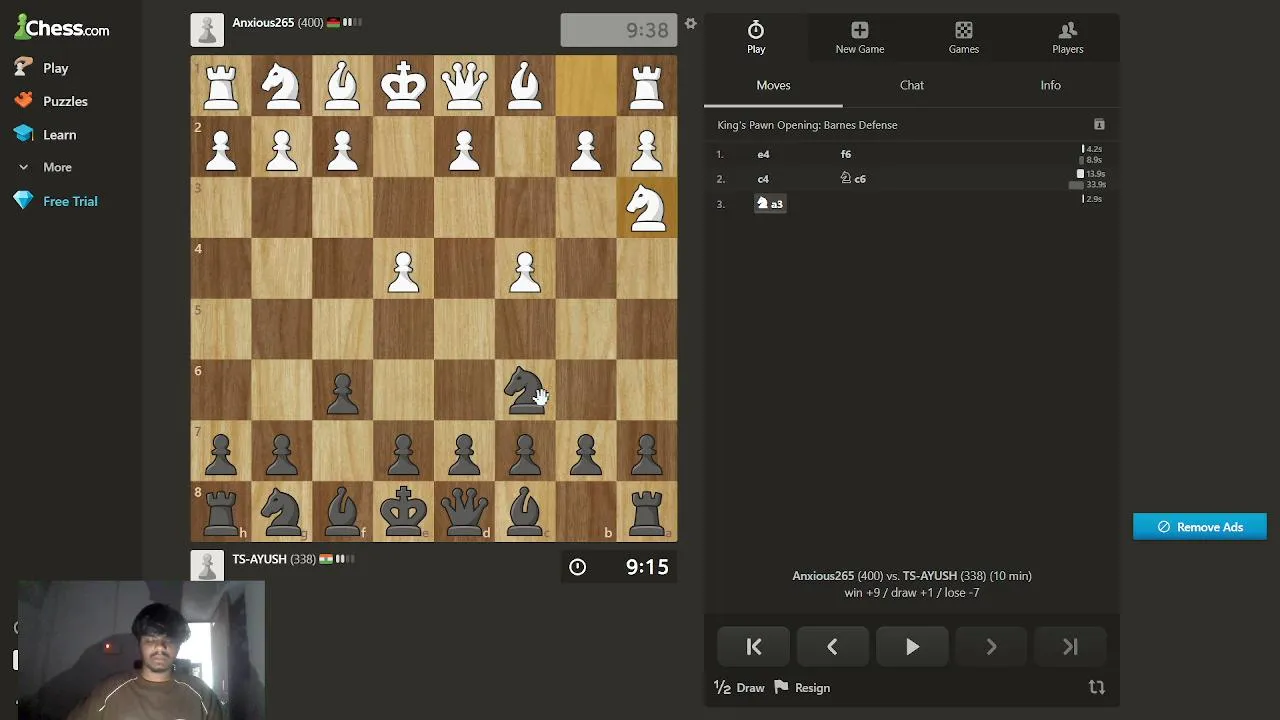The height and width of the screenshot is (720, 1280).
Task: Select move c4 in move list
Action: [x=763, y=179]
